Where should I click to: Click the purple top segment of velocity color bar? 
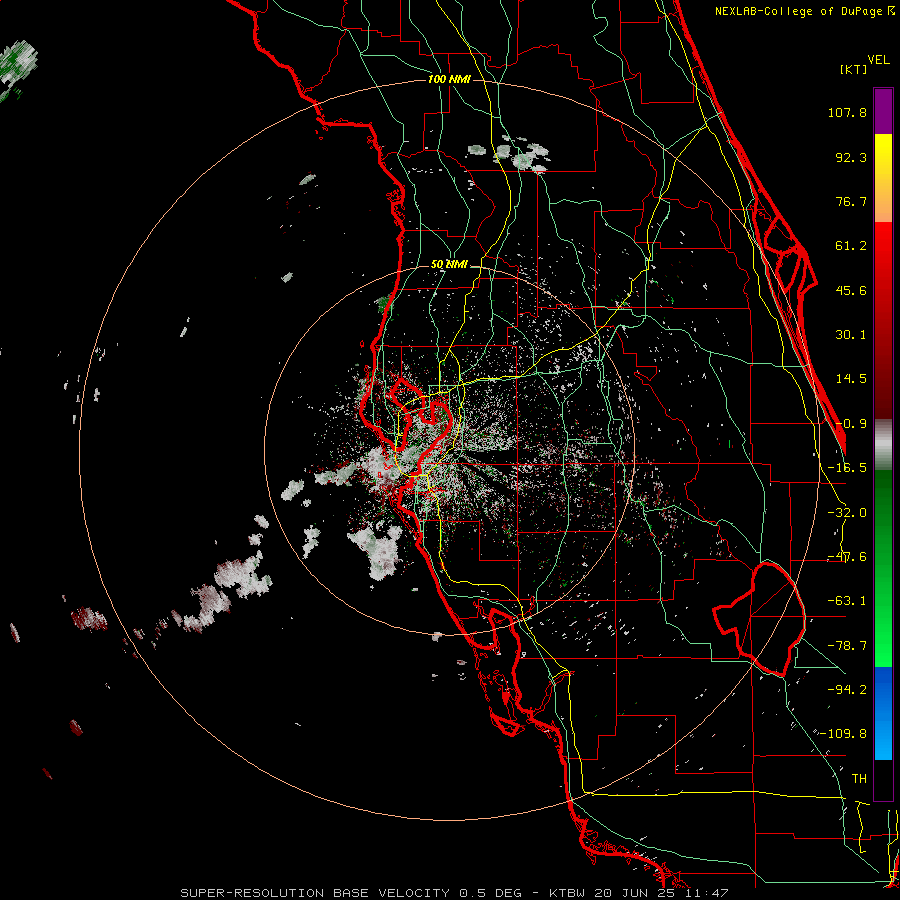tap(883, 111)
